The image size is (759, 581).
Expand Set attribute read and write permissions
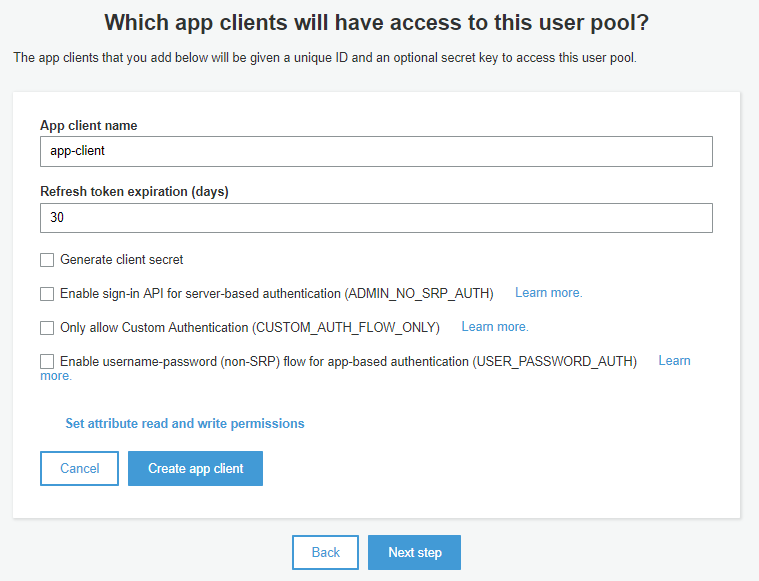coord(184,424)
